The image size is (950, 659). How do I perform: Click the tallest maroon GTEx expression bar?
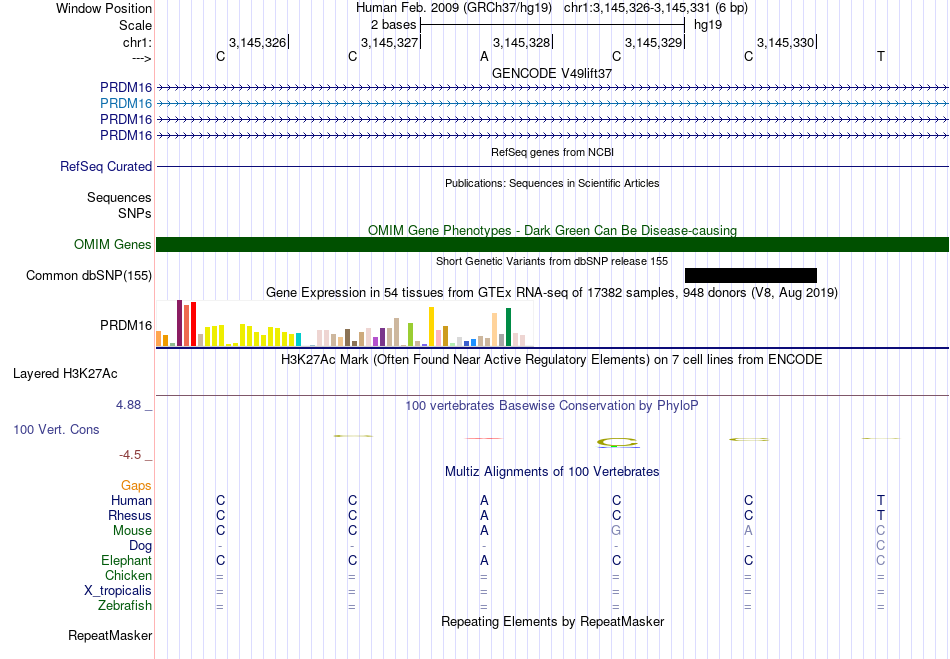point(179,323)
